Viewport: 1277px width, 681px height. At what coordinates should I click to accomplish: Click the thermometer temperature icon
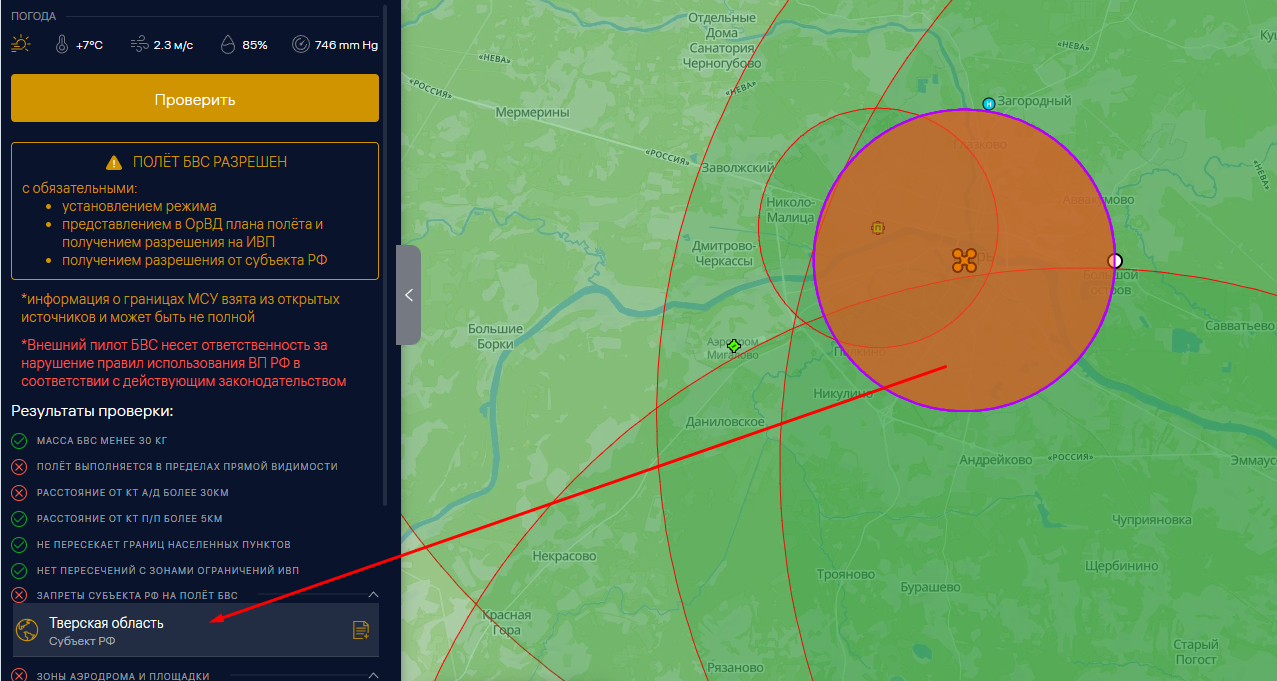coord(61,45)
